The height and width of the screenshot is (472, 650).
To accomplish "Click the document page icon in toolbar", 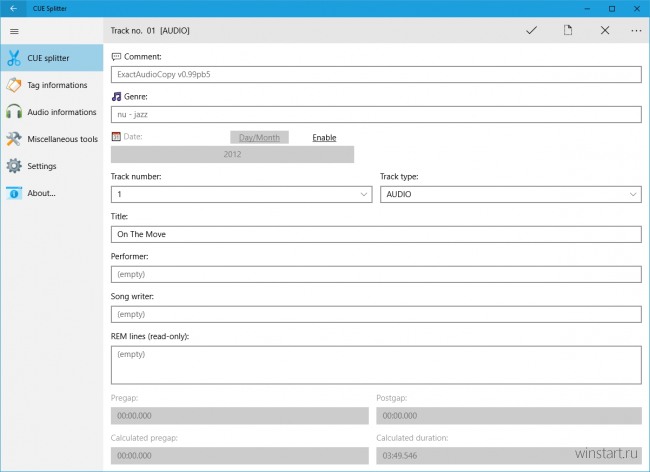I will (x=567, y=31).
